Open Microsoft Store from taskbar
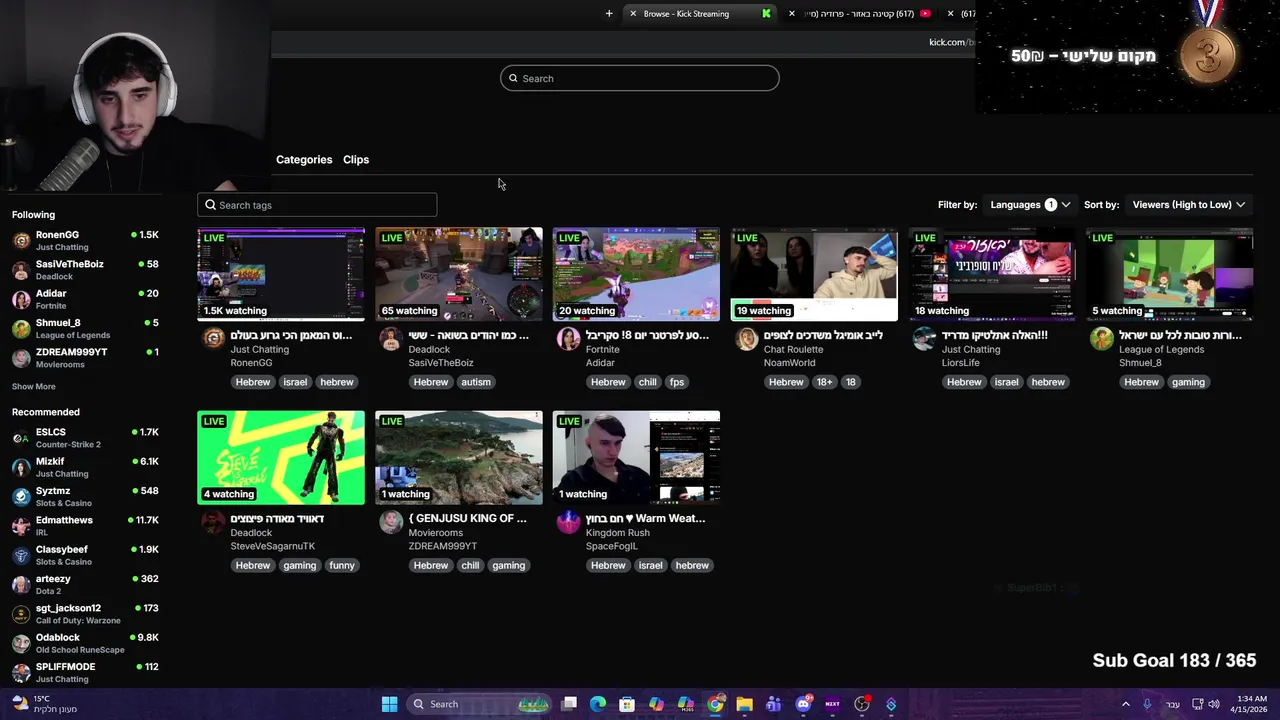 tap(627, 704)
